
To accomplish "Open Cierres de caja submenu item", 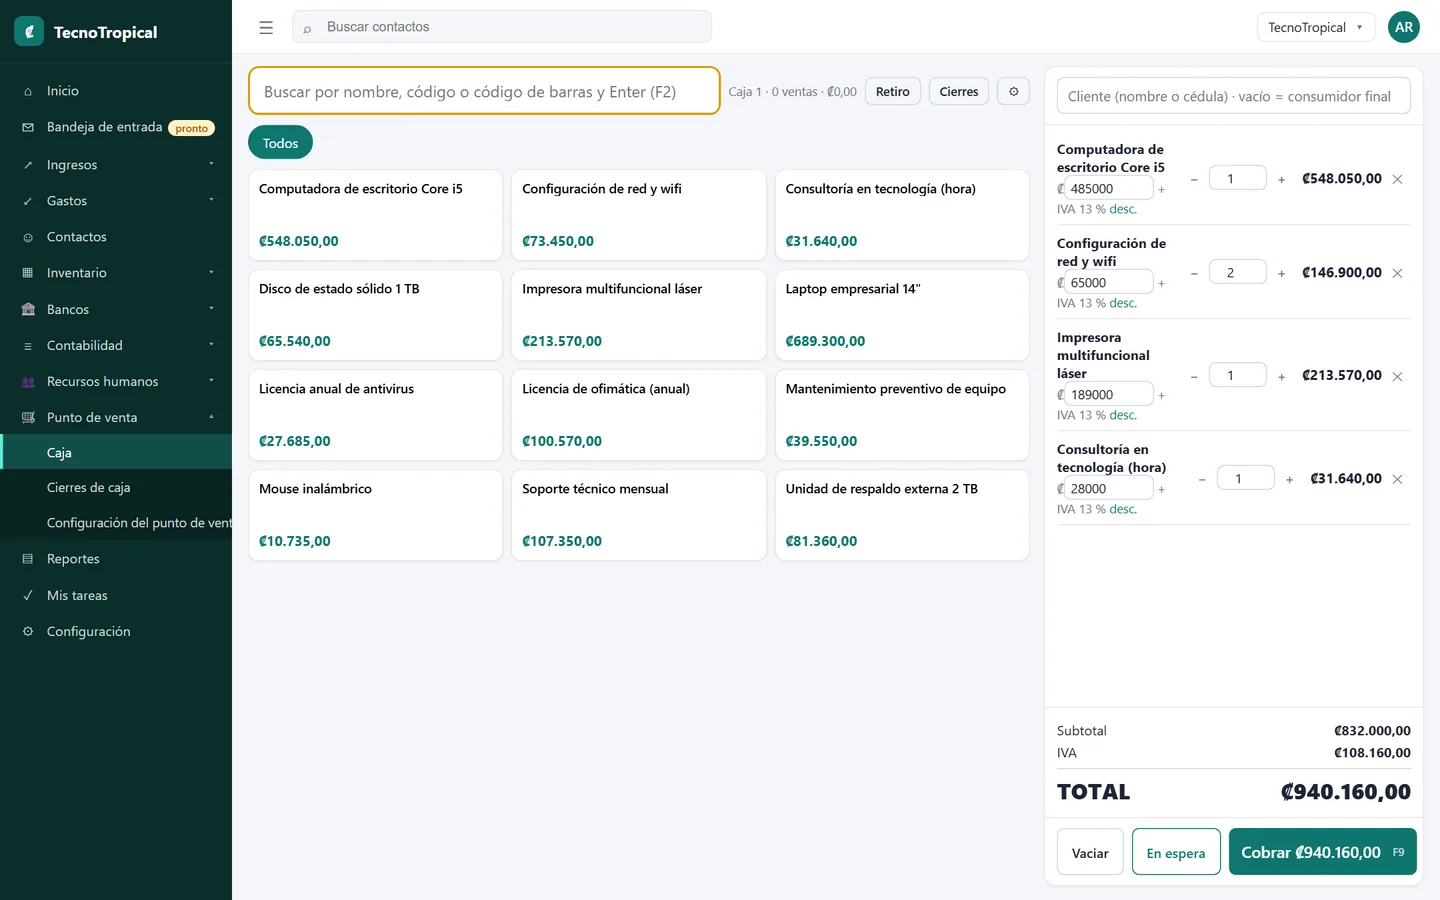I will tap(116, 488).
